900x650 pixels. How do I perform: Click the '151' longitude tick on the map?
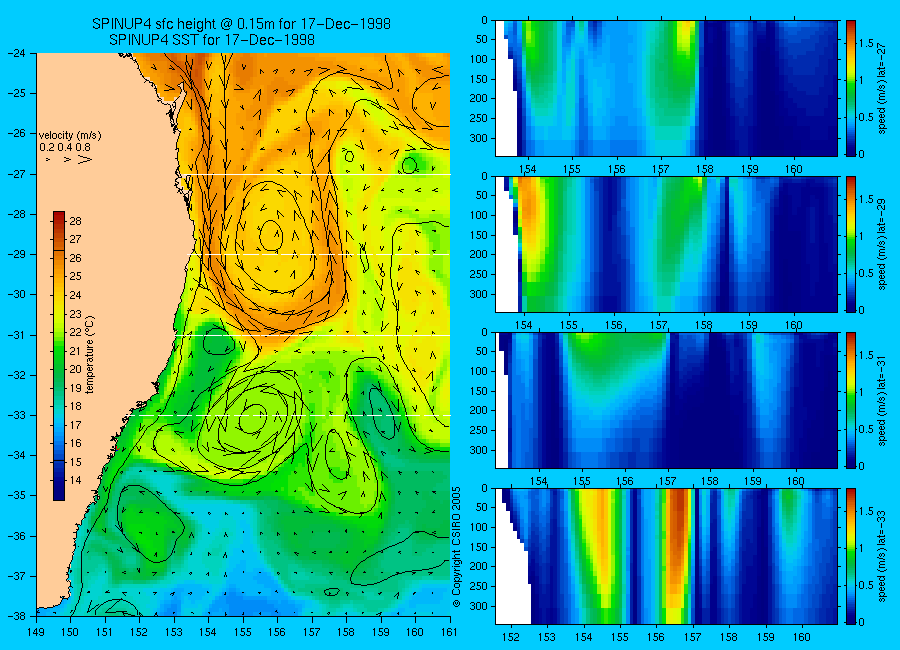(105, 632)
